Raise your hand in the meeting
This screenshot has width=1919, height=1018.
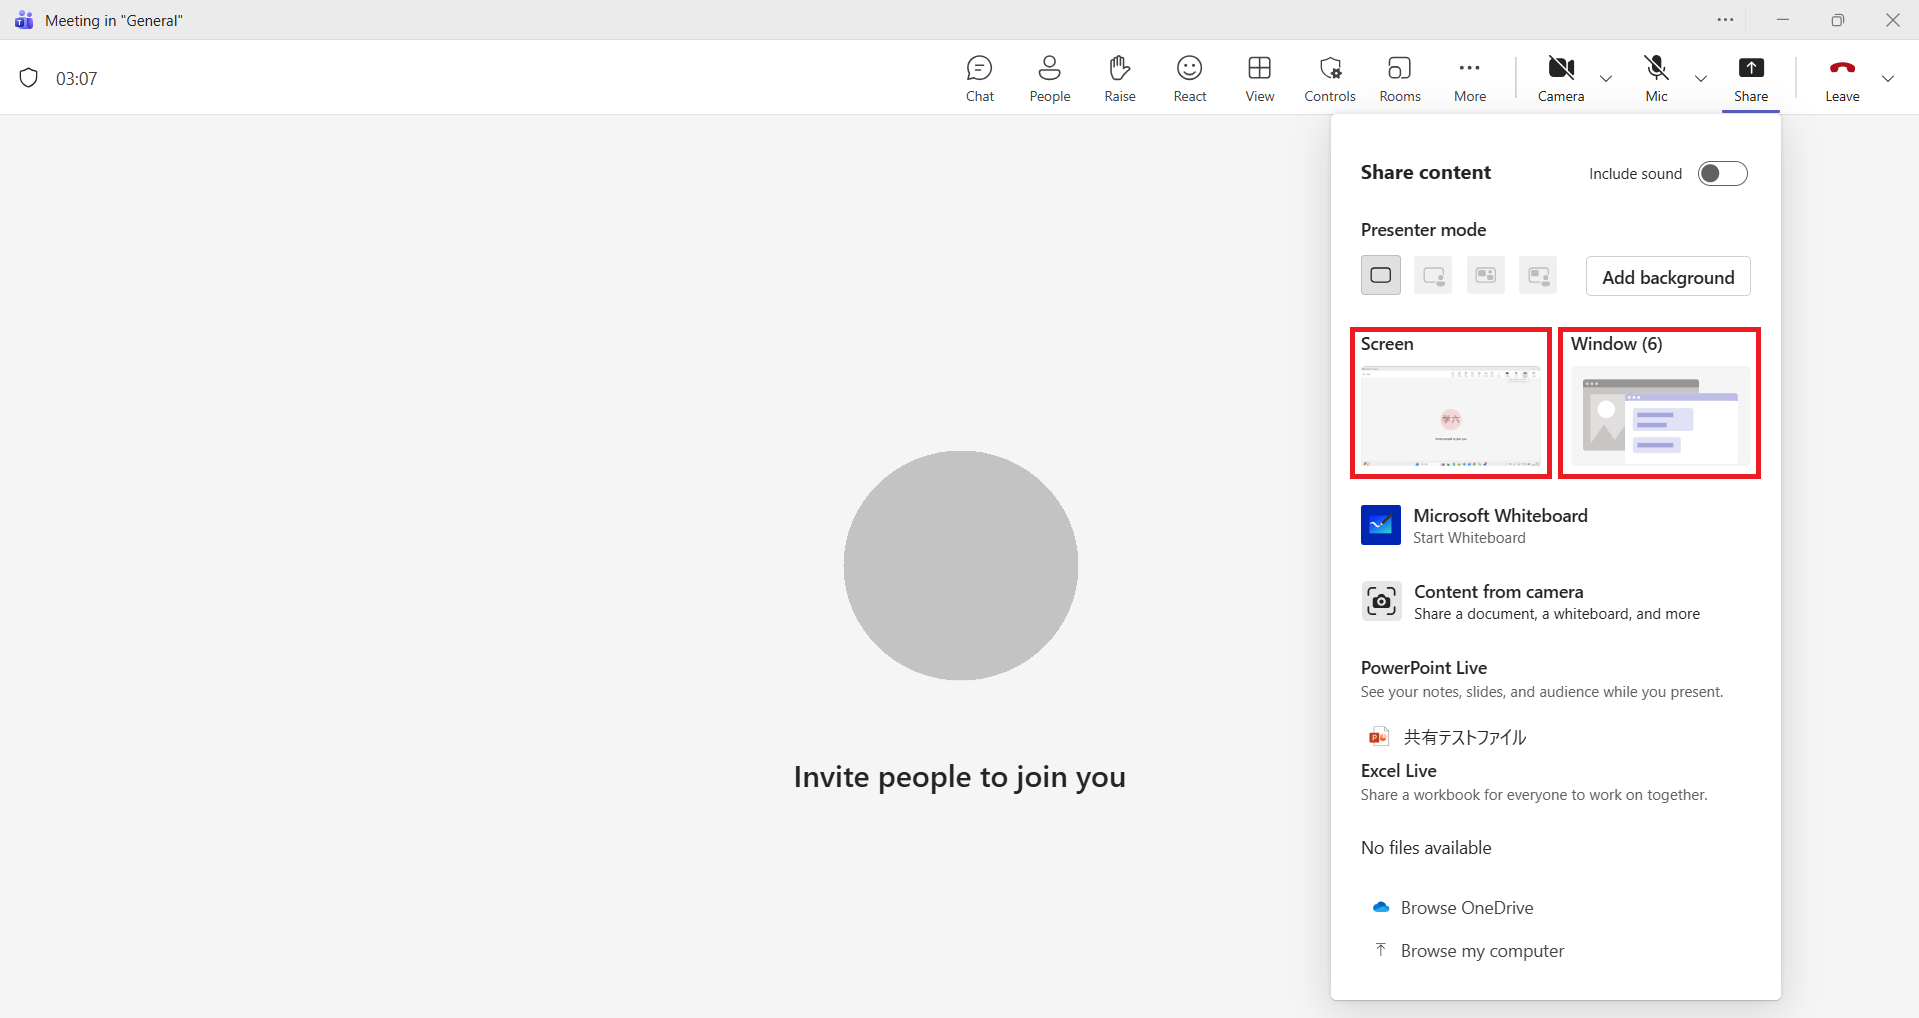point(1119,78)
